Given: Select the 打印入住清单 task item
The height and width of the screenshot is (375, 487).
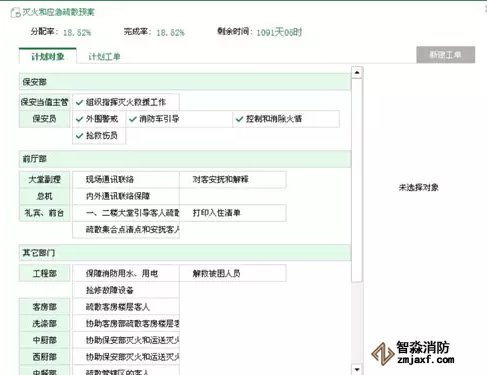Looking at the screenshot, I should [233, 213].
